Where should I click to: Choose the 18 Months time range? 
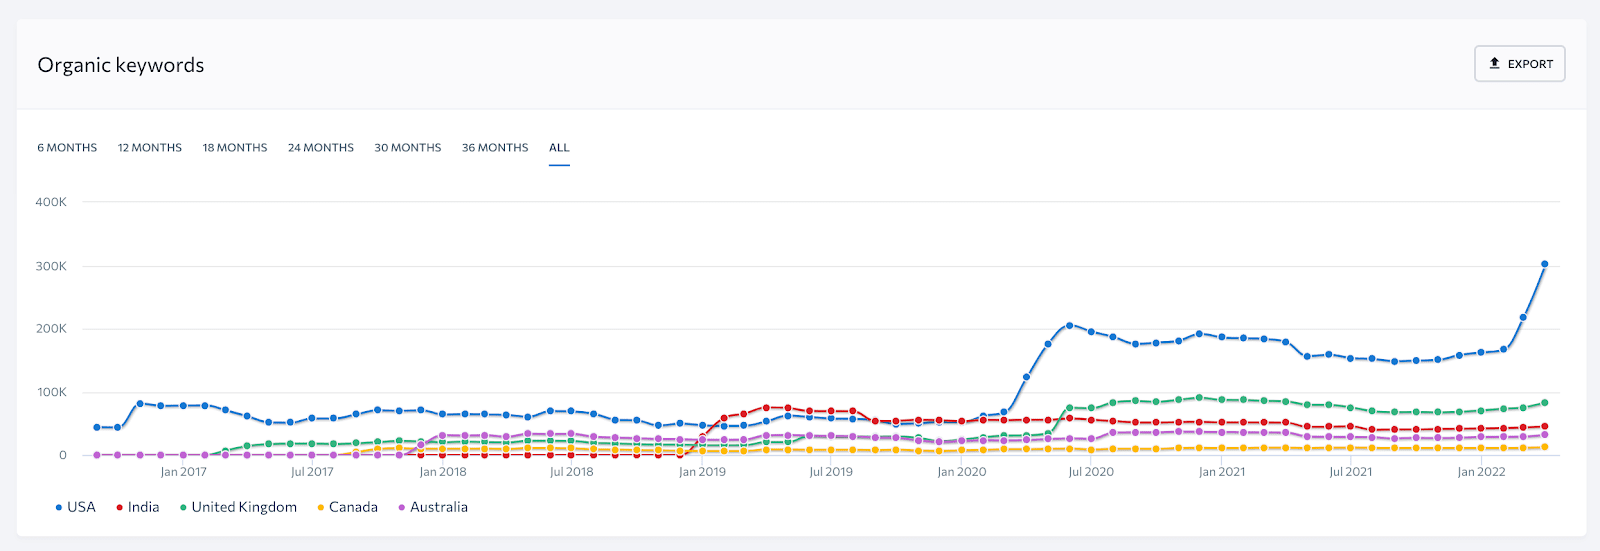tap(235, 148)
